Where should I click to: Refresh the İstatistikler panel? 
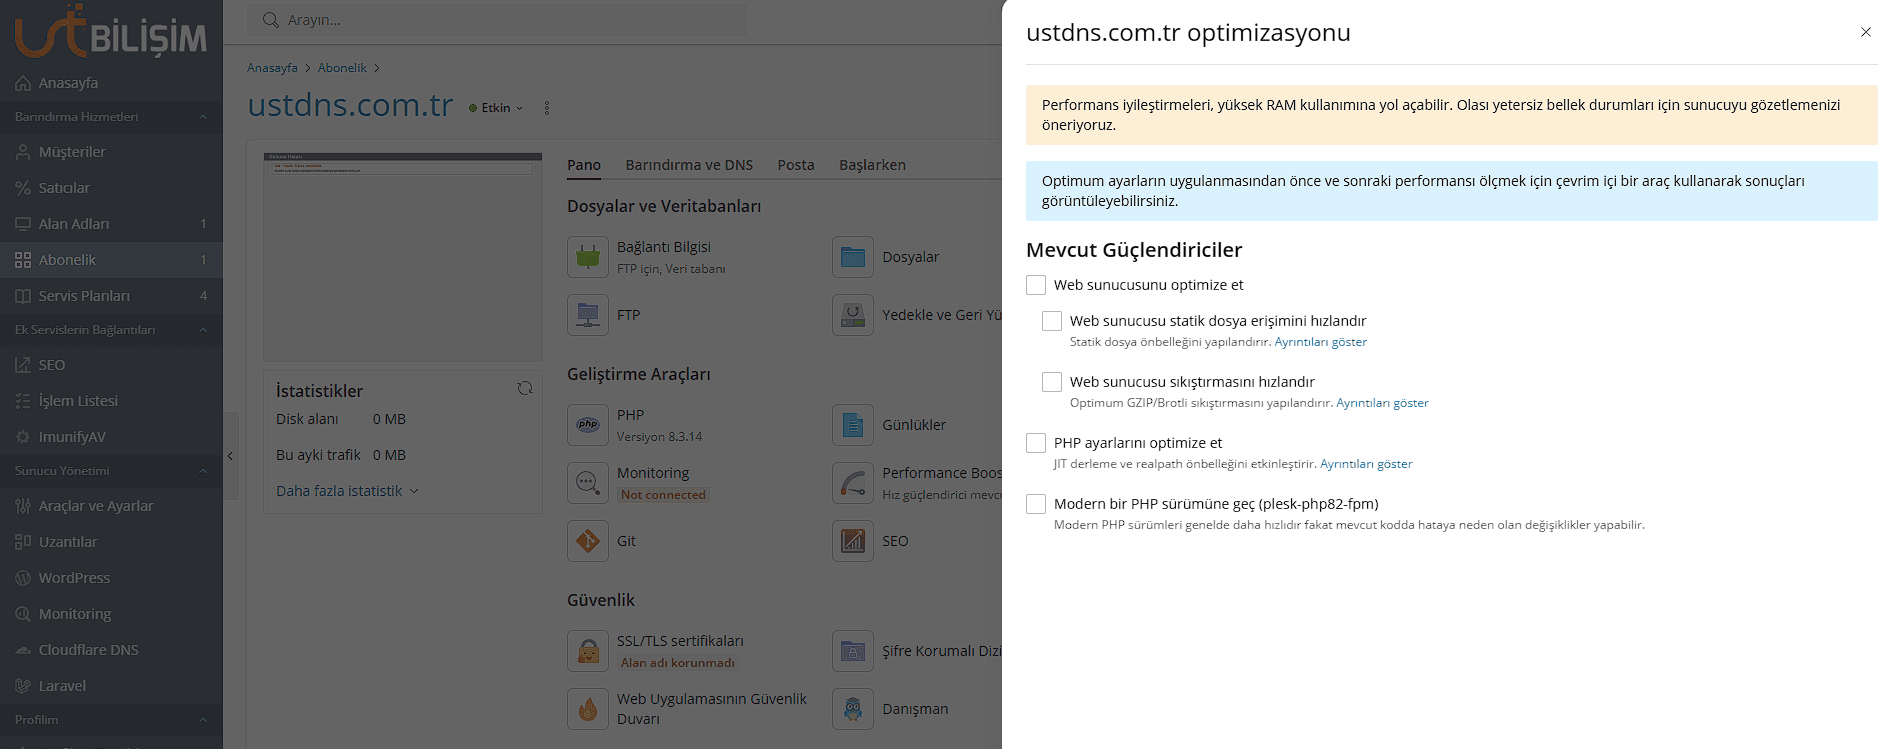(524, 389)
